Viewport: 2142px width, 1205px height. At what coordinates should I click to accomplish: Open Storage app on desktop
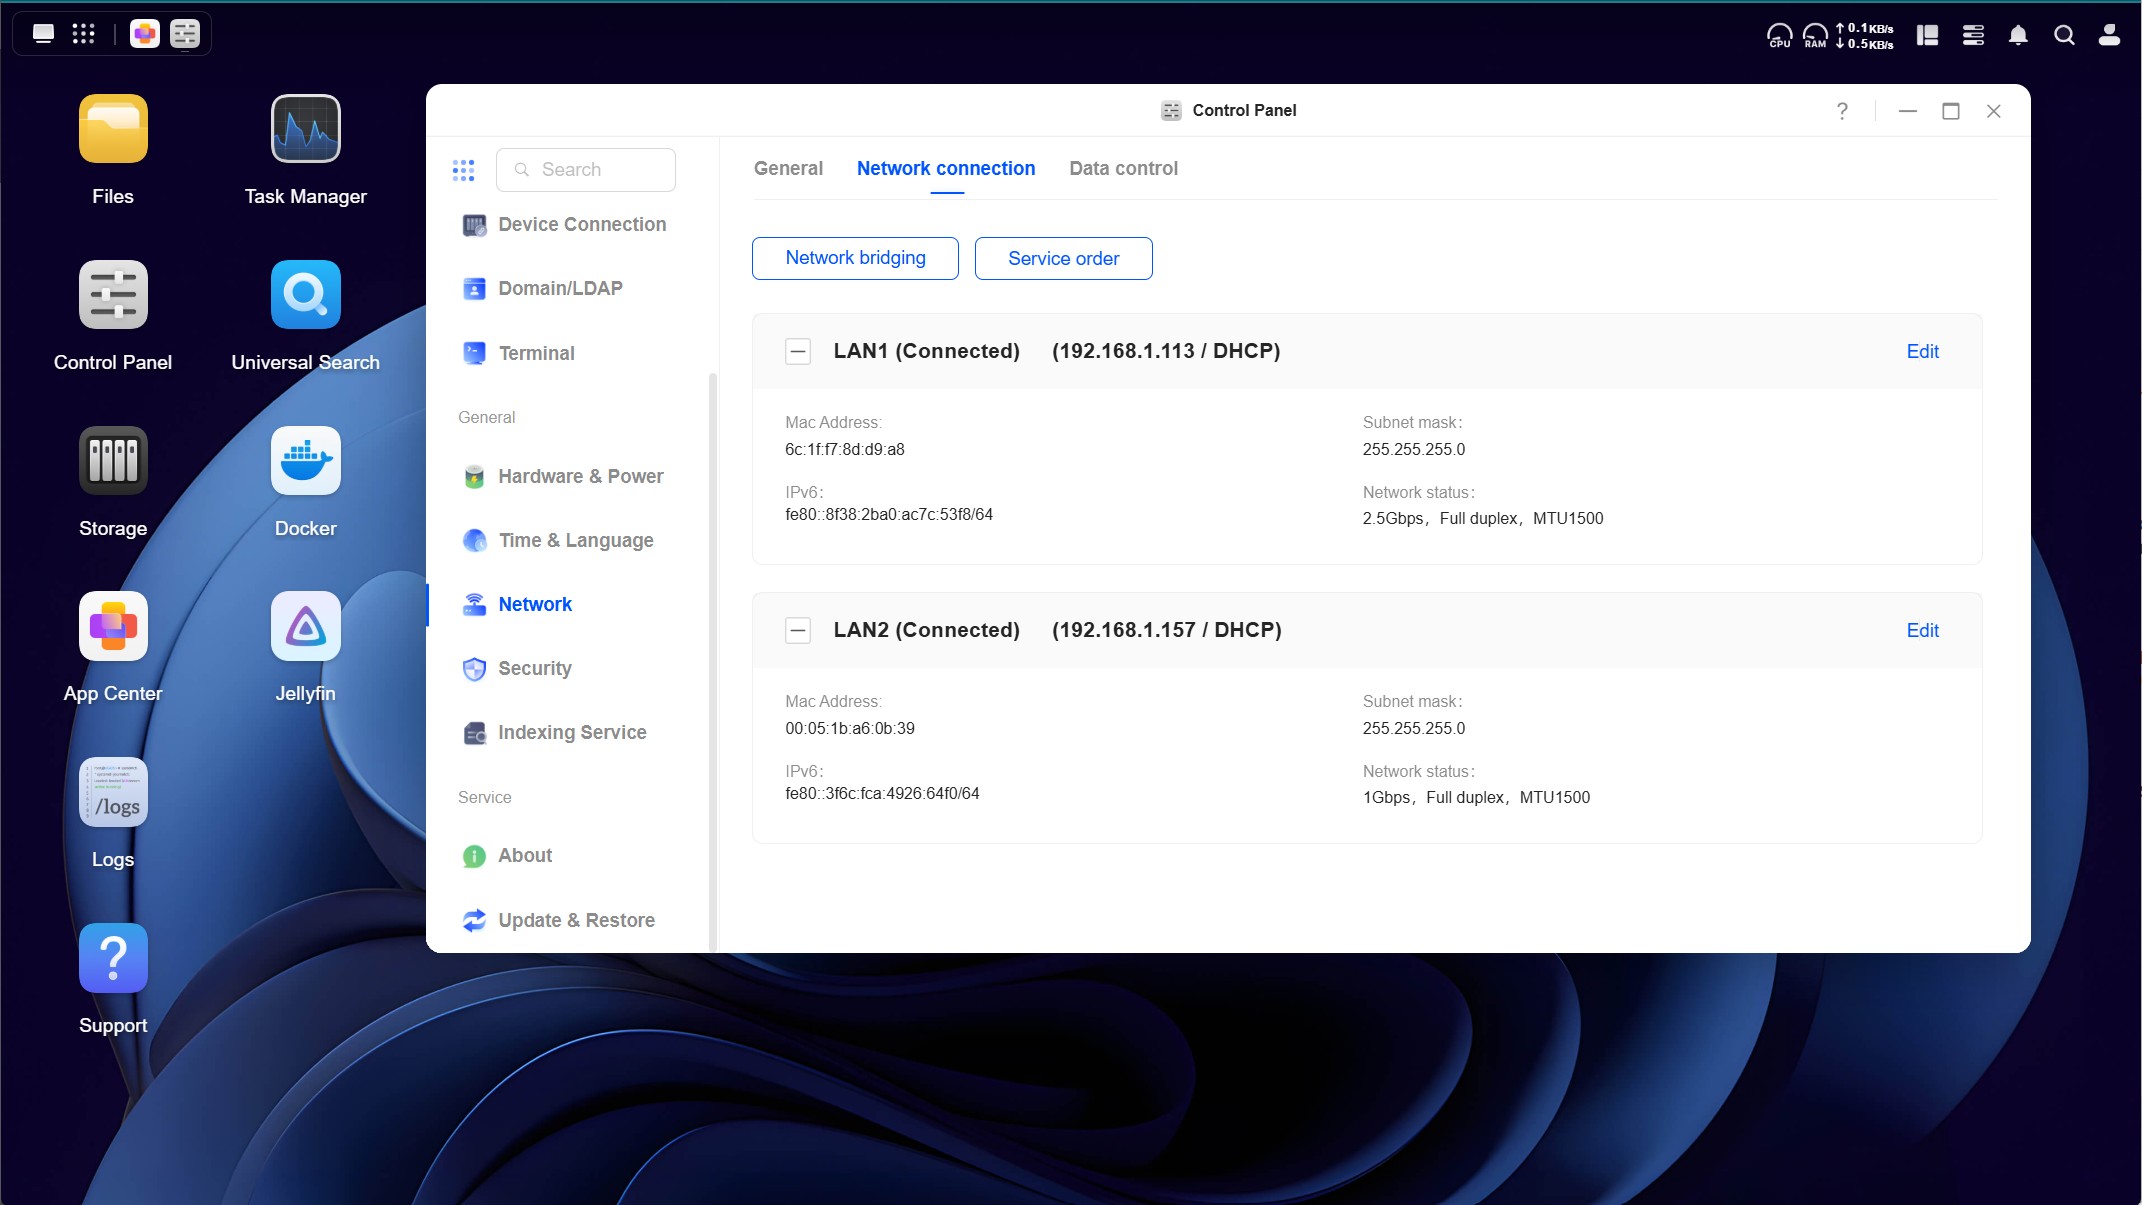point(113,461)
